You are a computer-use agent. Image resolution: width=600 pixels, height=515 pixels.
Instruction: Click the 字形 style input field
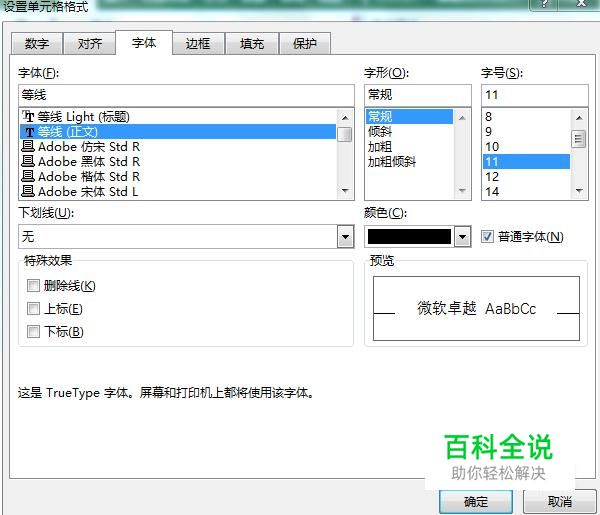[x=418, y=95]
